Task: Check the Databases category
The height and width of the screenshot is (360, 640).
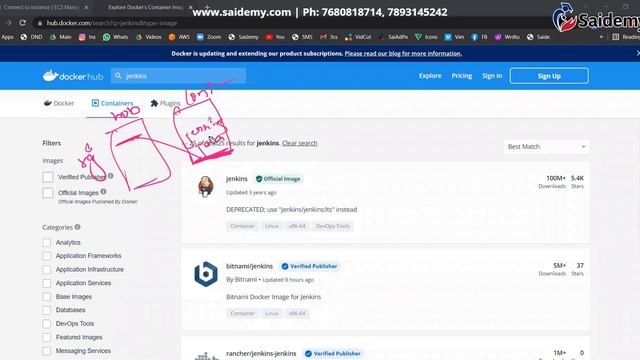Action: 47,310
